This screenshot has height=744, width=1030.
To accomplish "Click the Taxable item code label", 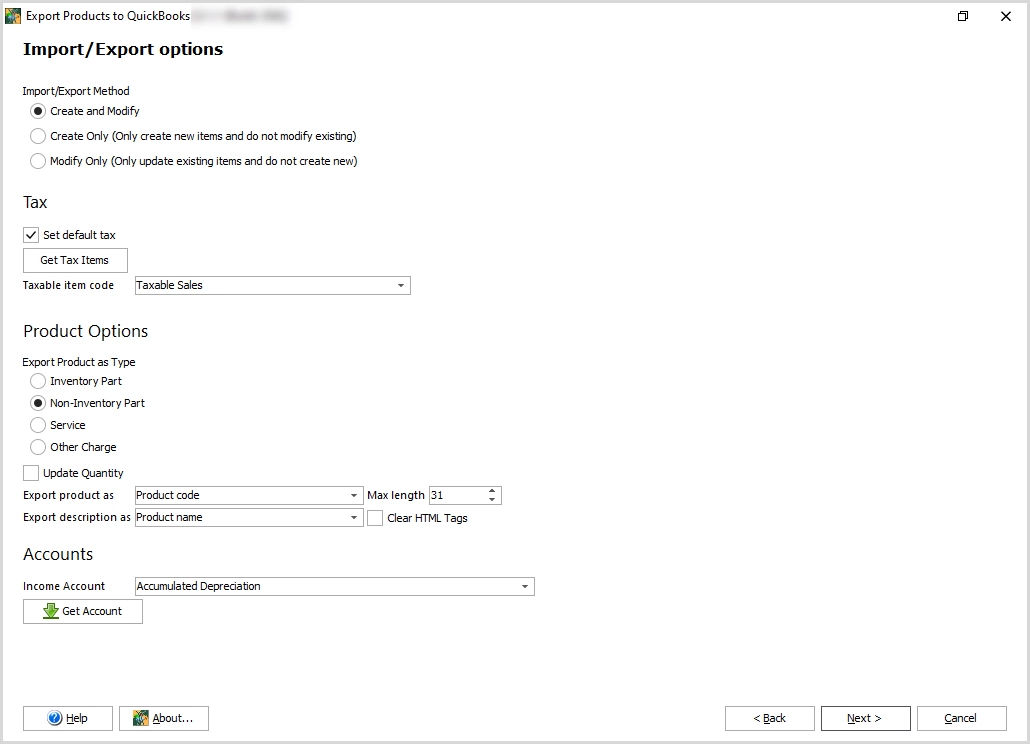I will click(x=68, y=285).
